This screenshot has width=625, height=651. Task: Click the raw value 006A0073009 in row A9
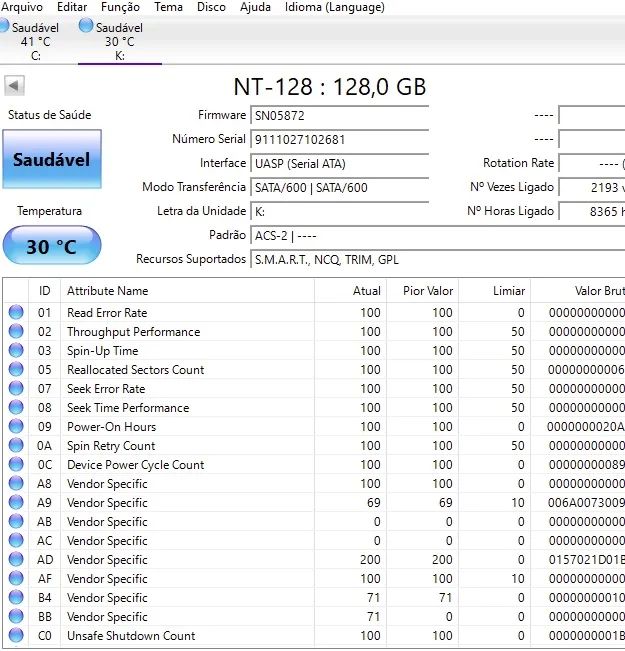point(586,503)
